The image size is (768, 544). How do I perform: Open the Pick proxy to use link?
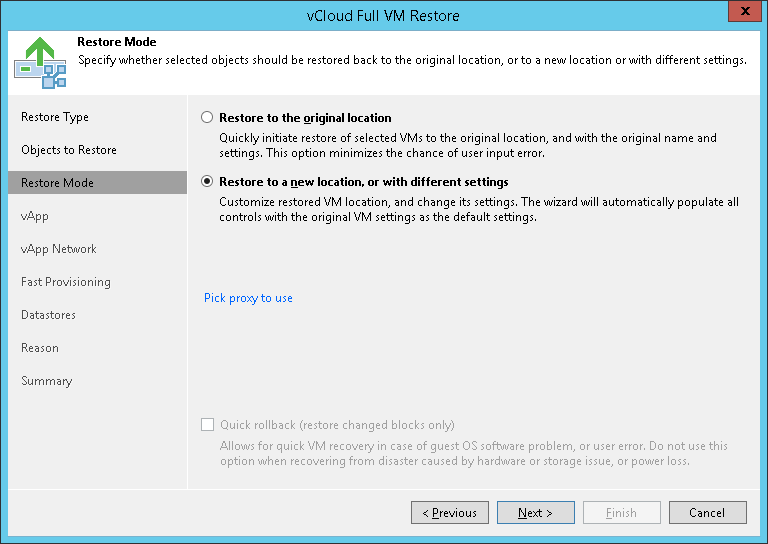click(248, 298)
